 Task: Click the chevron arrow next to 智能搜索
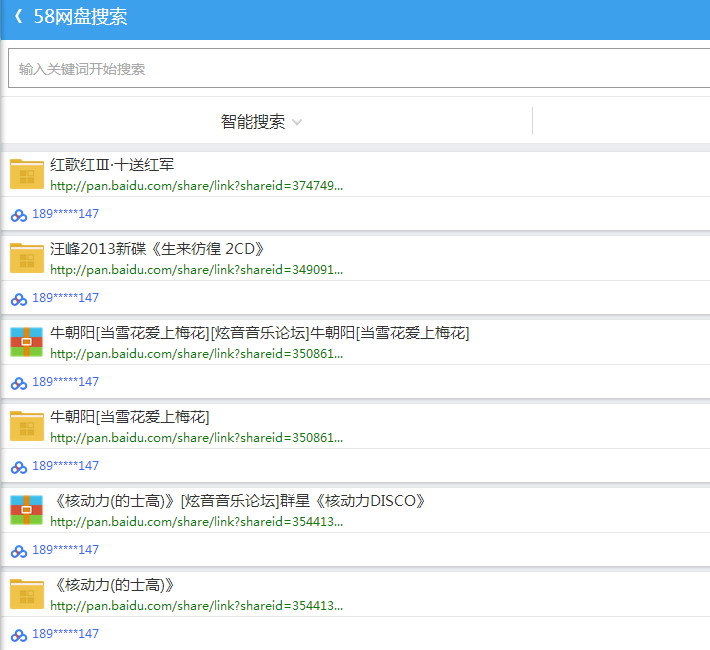point(297,123)
